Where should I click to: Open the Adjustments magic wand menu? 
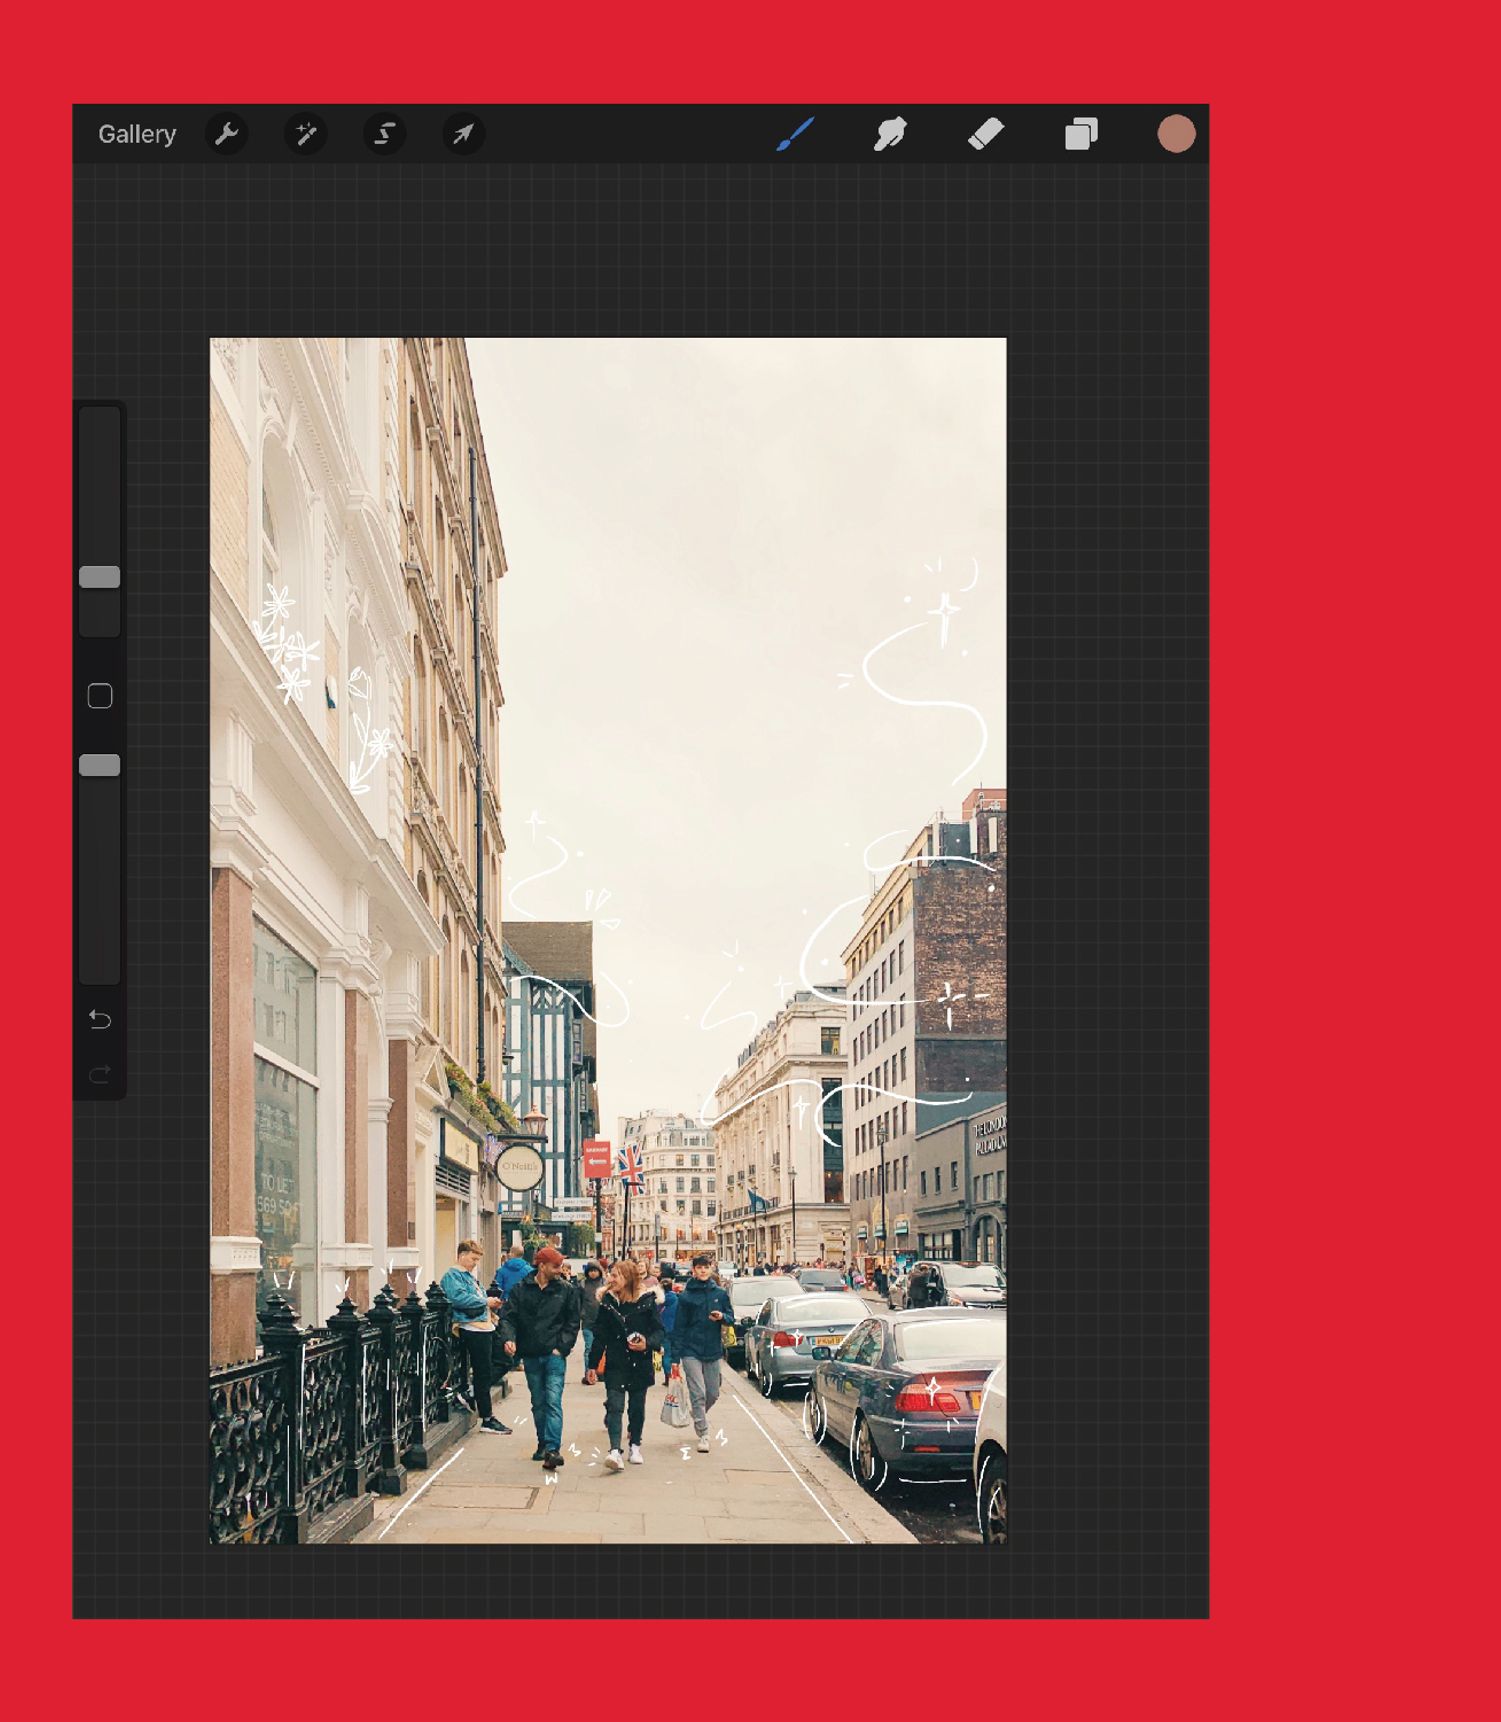306,134
